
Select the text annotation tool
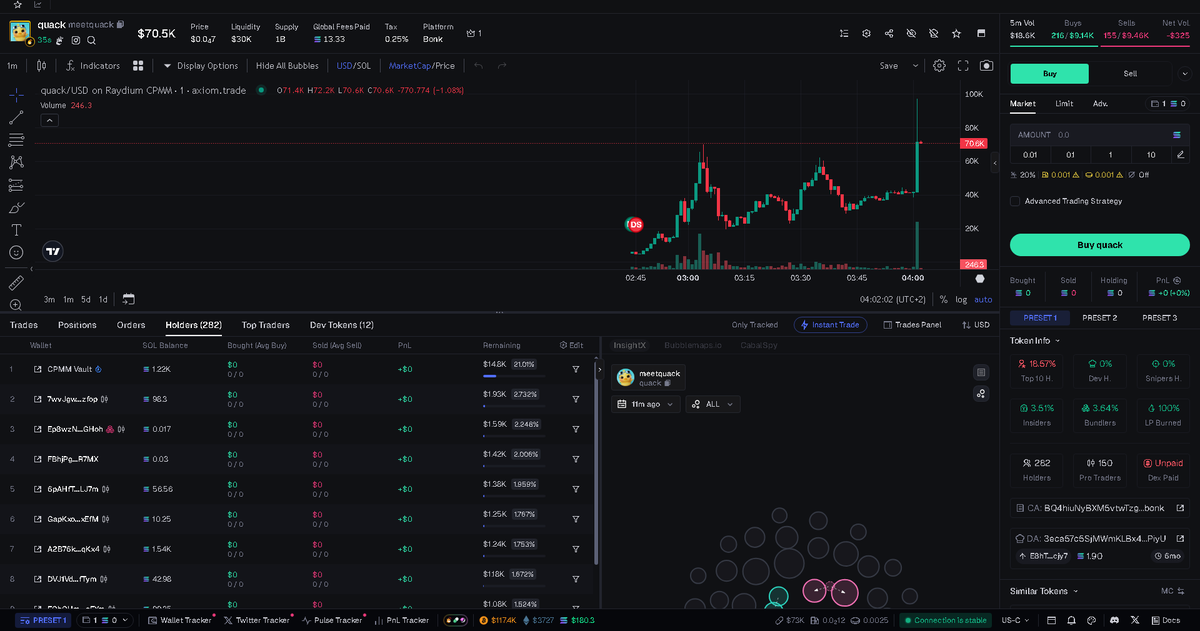(x=16, y=230)
